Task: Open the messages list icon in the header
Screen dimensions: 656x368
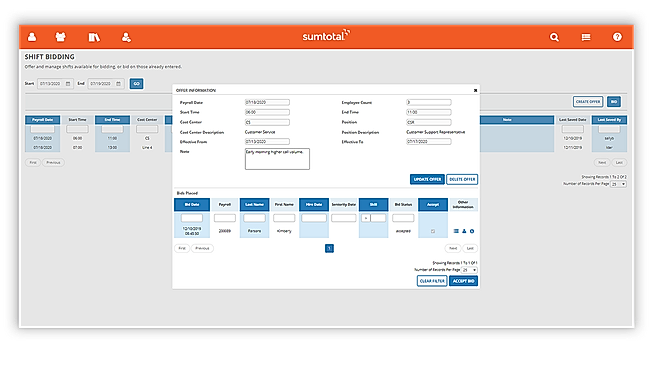Action: [586, 37]
